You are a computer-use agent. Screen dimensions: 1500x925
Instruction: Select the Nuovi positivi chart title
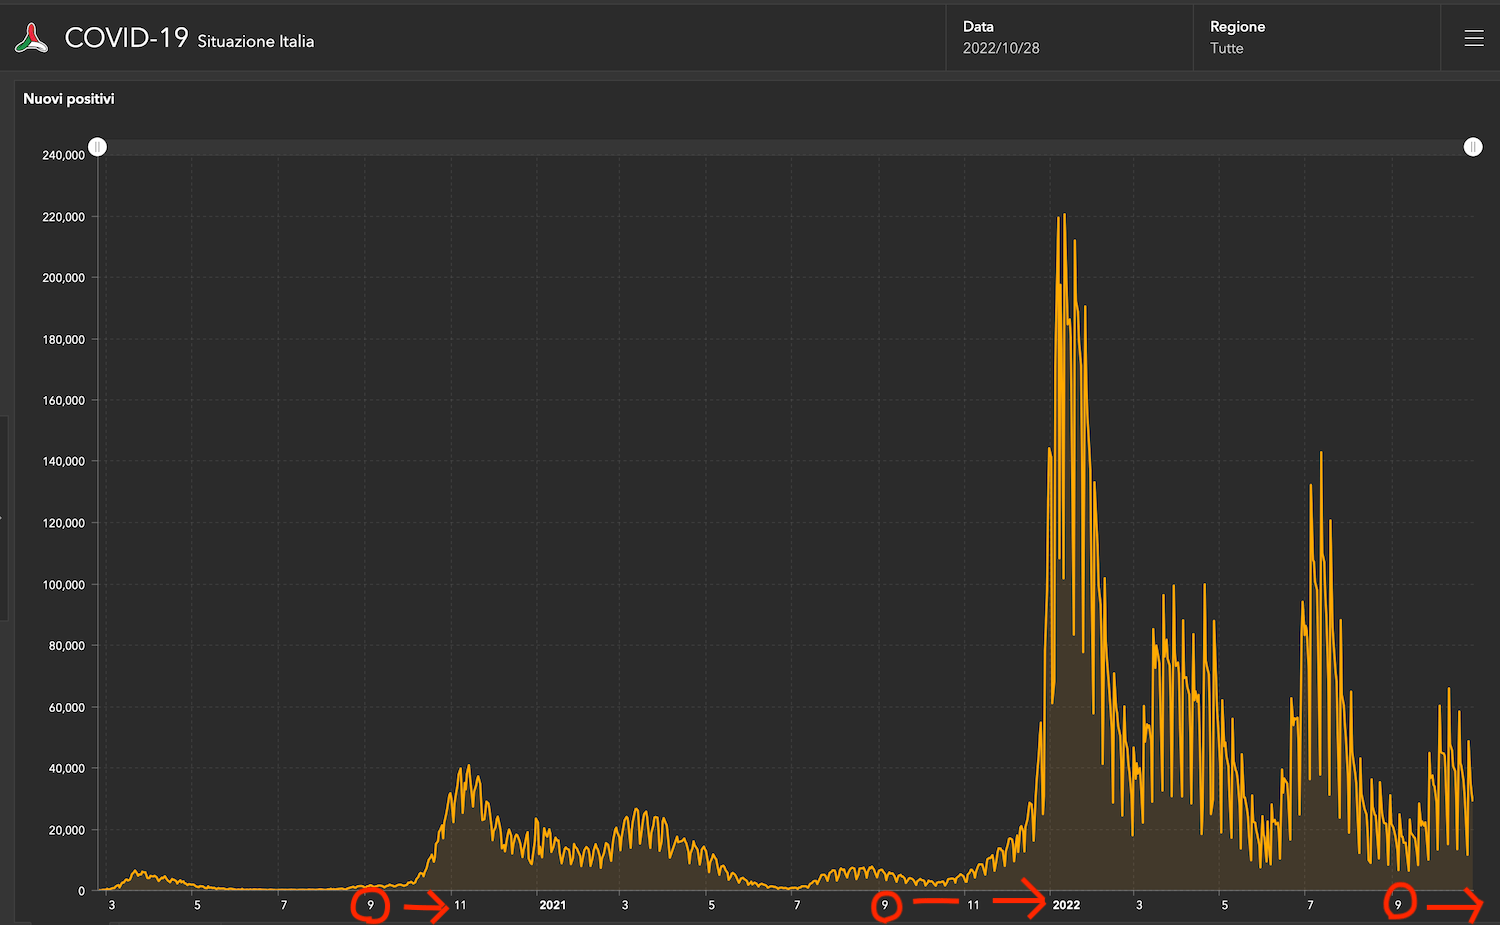point(69,99)
